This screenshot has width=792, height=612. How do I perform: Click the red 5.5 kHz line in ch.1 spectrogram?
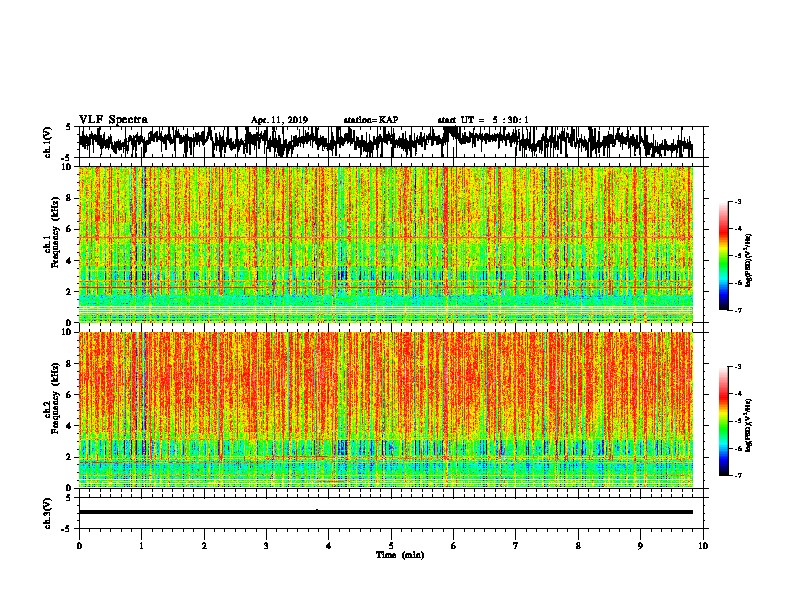[385, 238]
